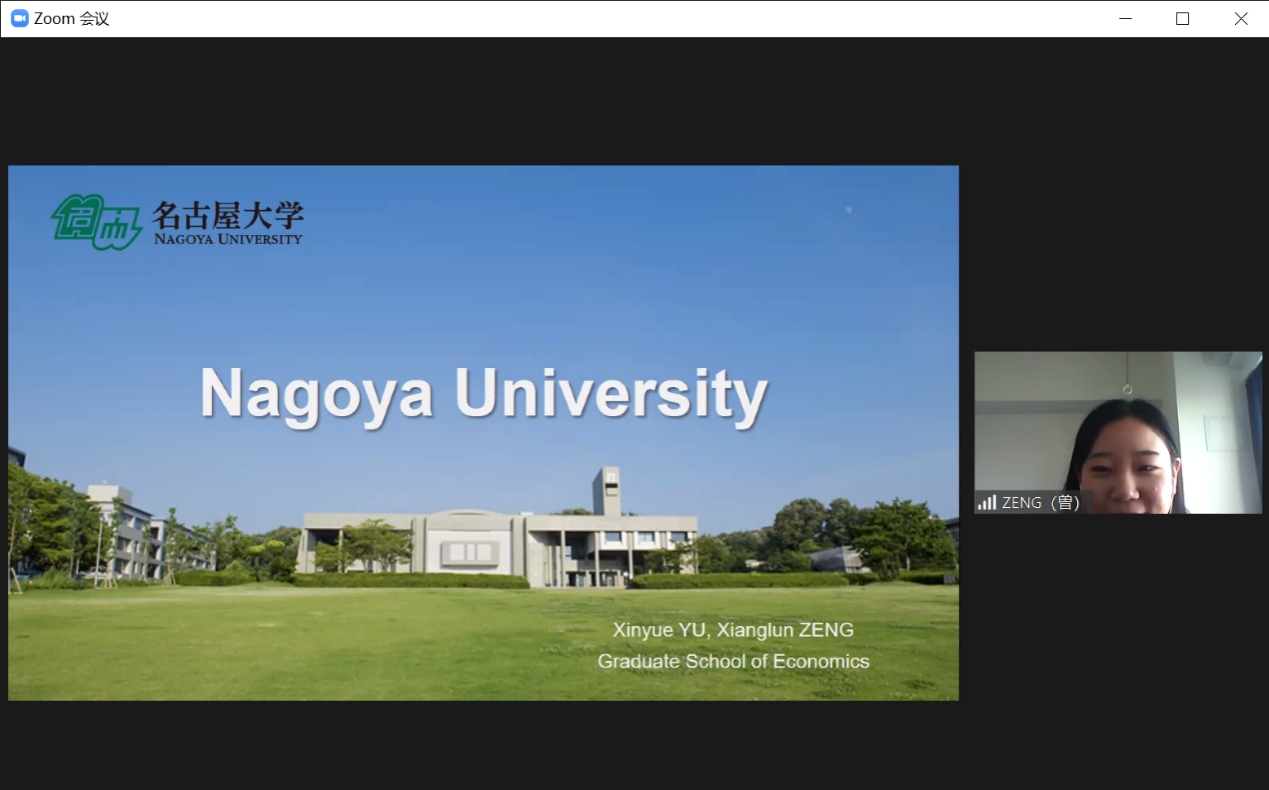Click the signal strength icon on ZENG's video
1269x790 pixels.
pos(987,502)
